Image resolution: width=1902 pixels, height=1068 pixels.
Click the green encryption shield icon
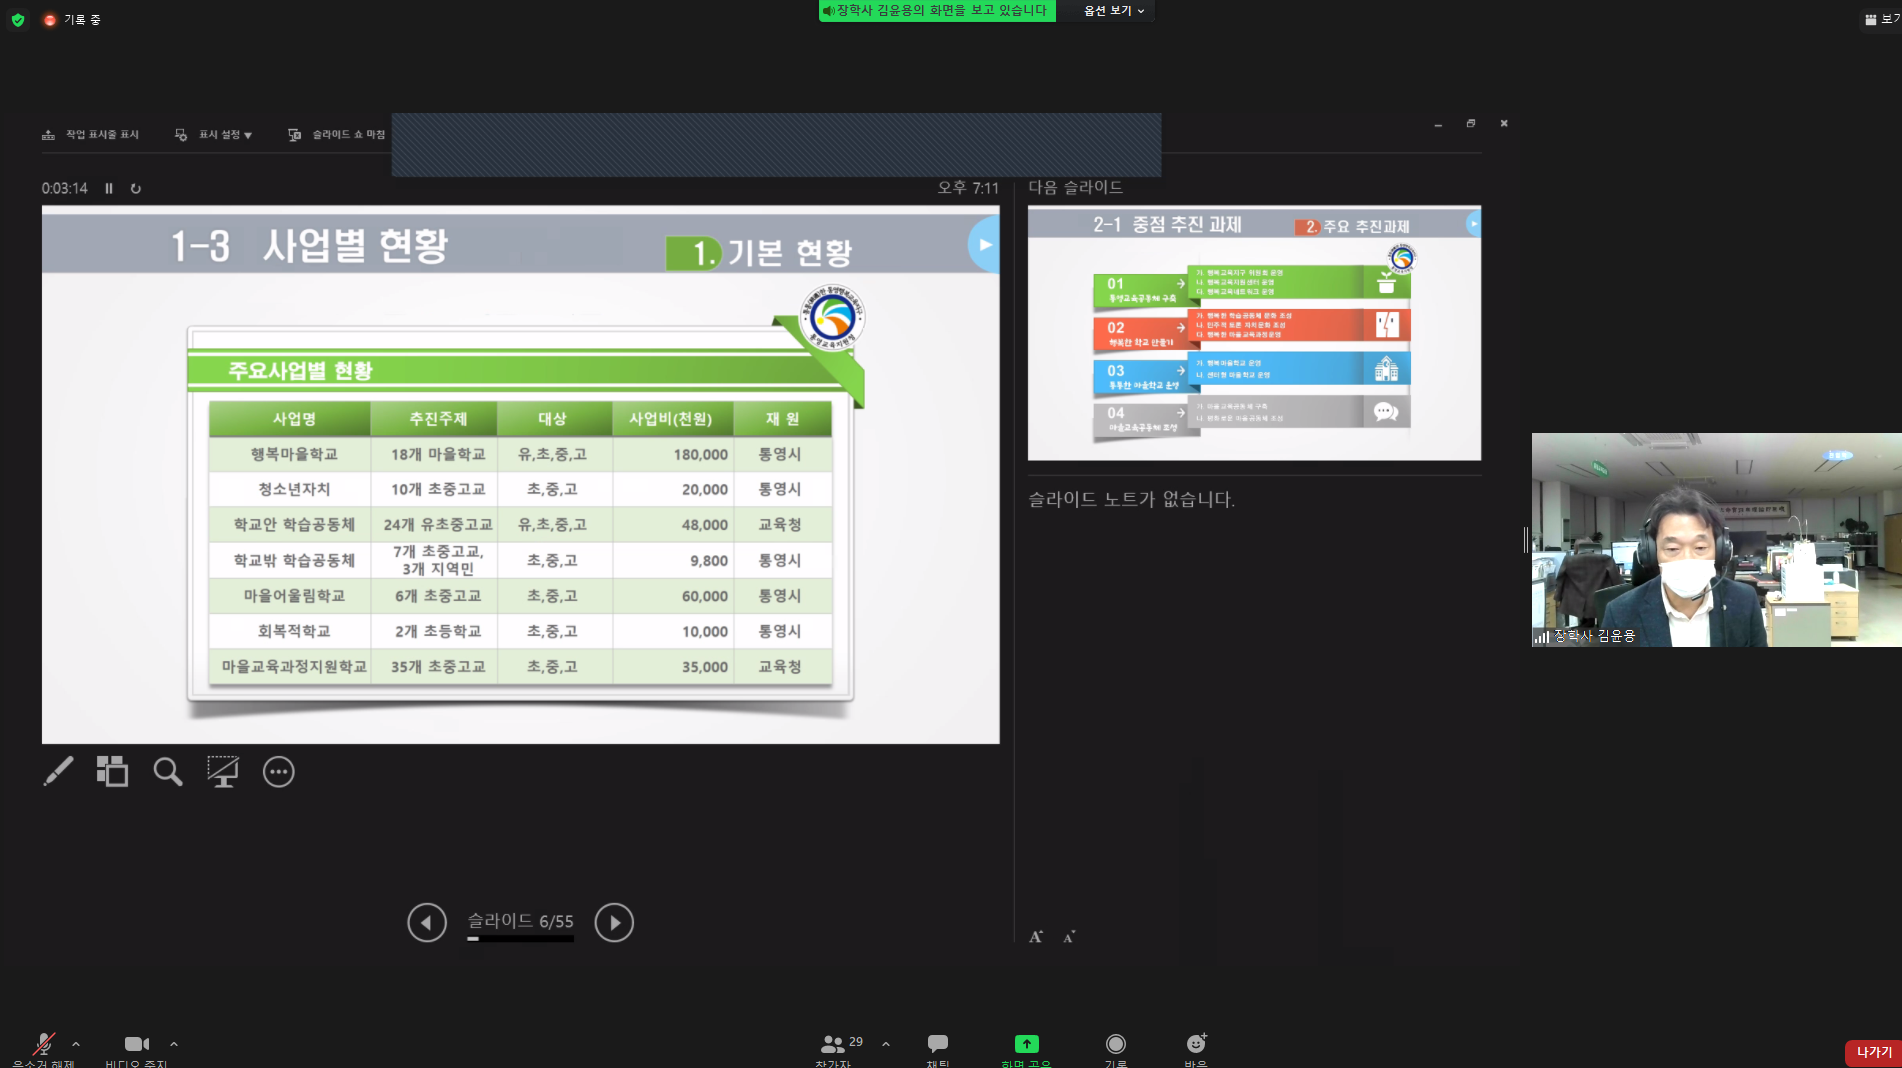pyautogui.click(x=18, y=19)
